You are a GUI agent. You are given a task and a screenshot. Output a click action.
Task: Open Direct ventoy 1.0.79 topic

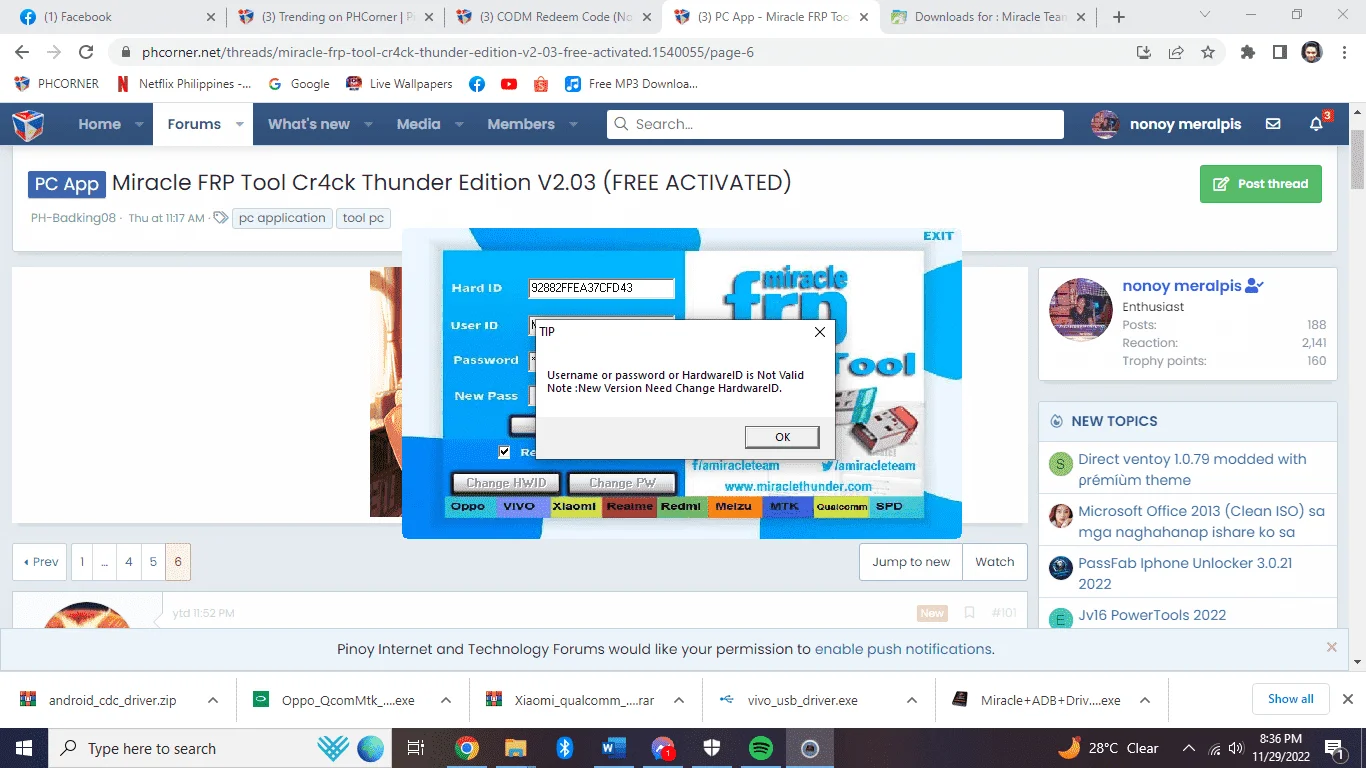pyautogui.click(x=1192, y=469)
